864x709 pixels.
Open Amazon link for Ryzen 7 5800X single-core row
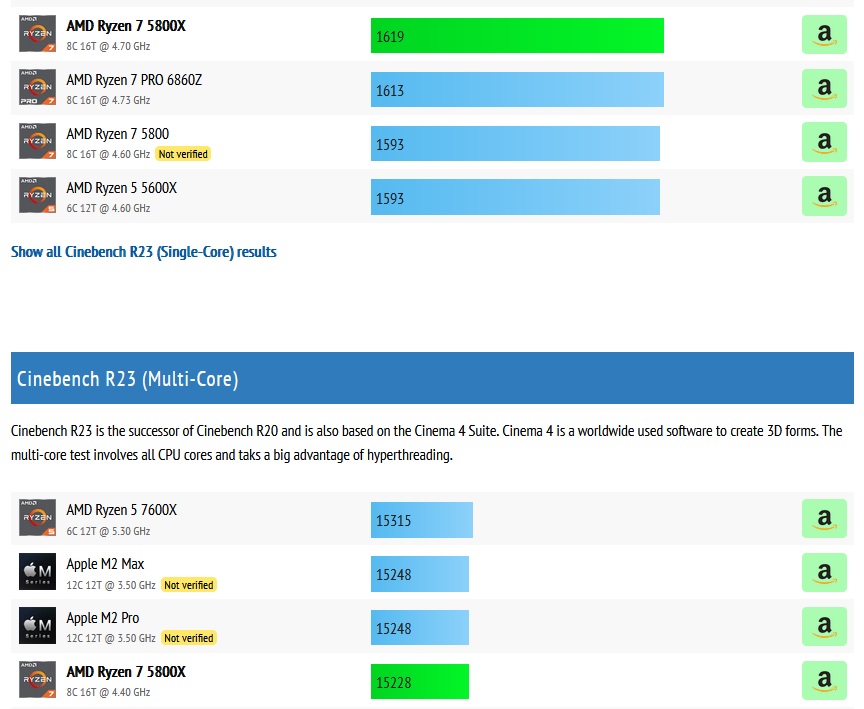pyautogui.click(x=824, y=35)
